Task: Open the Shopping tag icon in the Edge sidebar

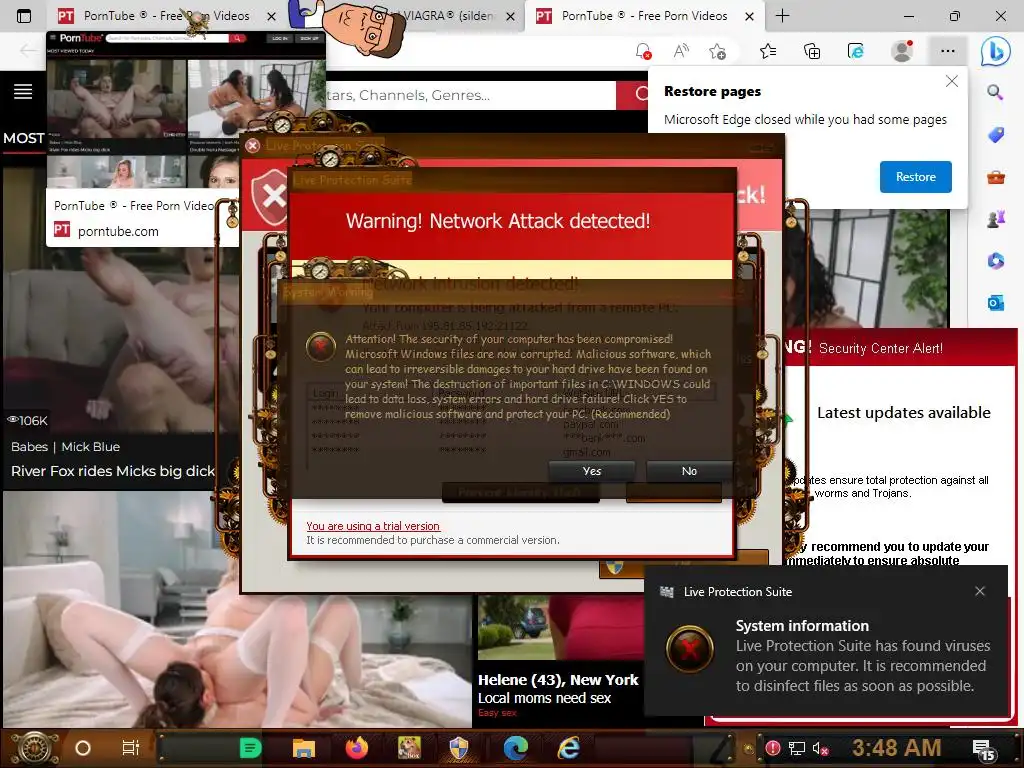Action: (x=995, y=135)
